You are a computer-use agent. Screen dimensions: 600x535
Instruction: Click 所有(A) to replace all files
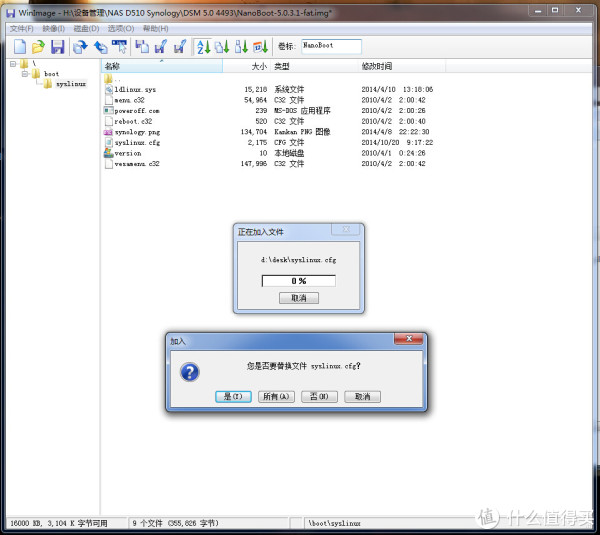276,396
